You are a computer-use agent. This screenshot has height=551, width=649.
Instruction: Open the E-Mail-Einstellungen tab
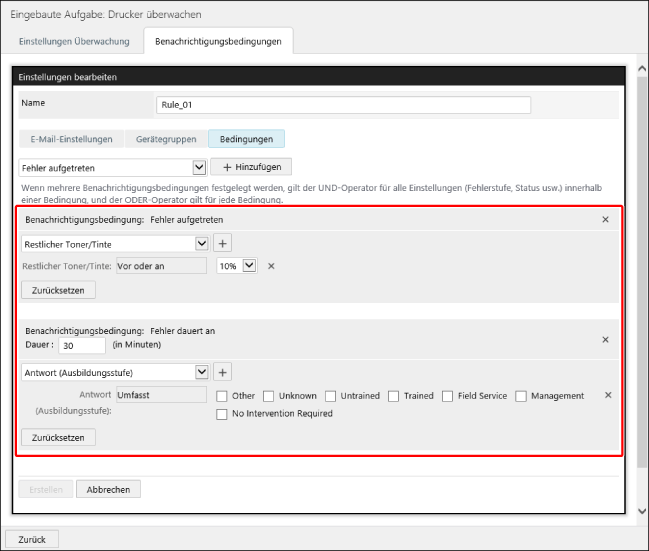[x=71, y=139]
